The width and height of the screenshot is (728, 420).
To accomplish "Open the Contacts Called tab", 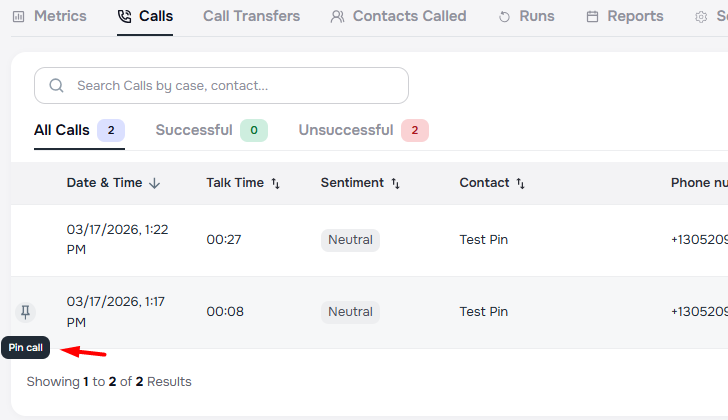I will pyautogui.click(x=398, y=16).
